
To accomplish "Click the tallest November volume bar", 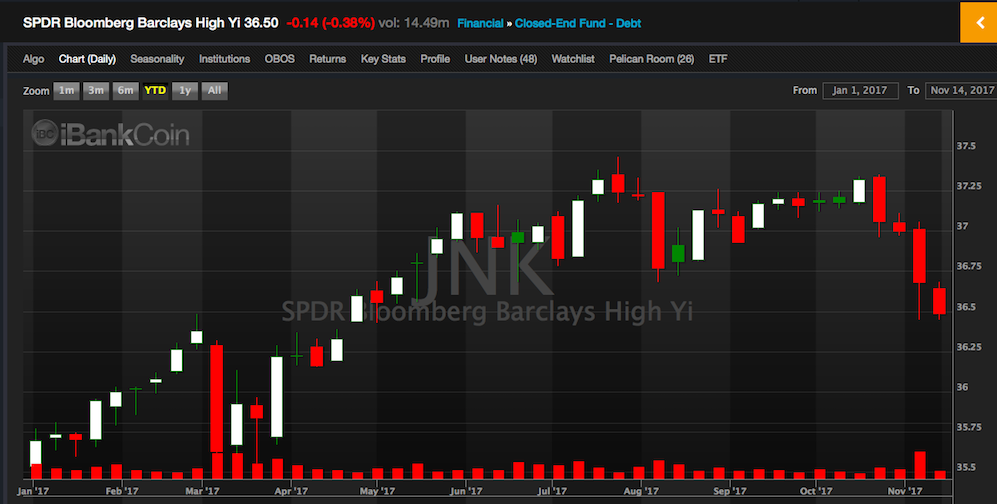I will coord(919,465).
